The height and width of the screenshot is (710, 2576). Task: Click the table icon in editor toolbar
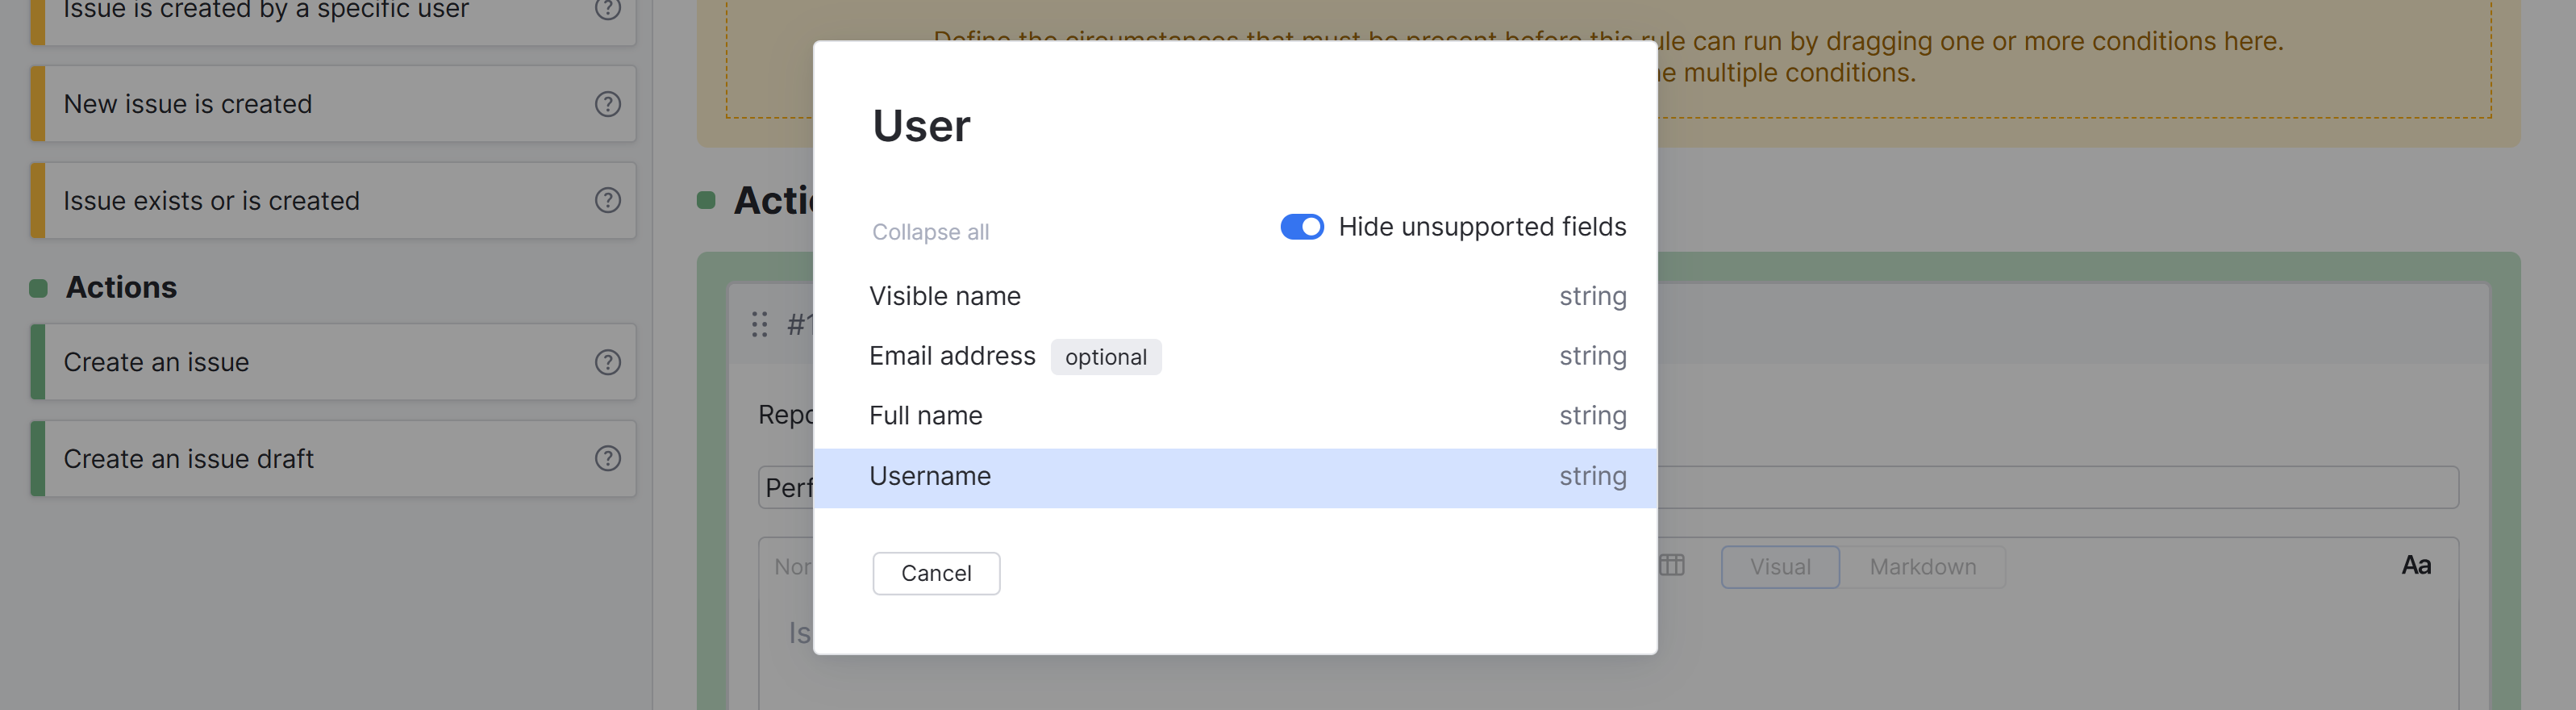(1672, 565)
